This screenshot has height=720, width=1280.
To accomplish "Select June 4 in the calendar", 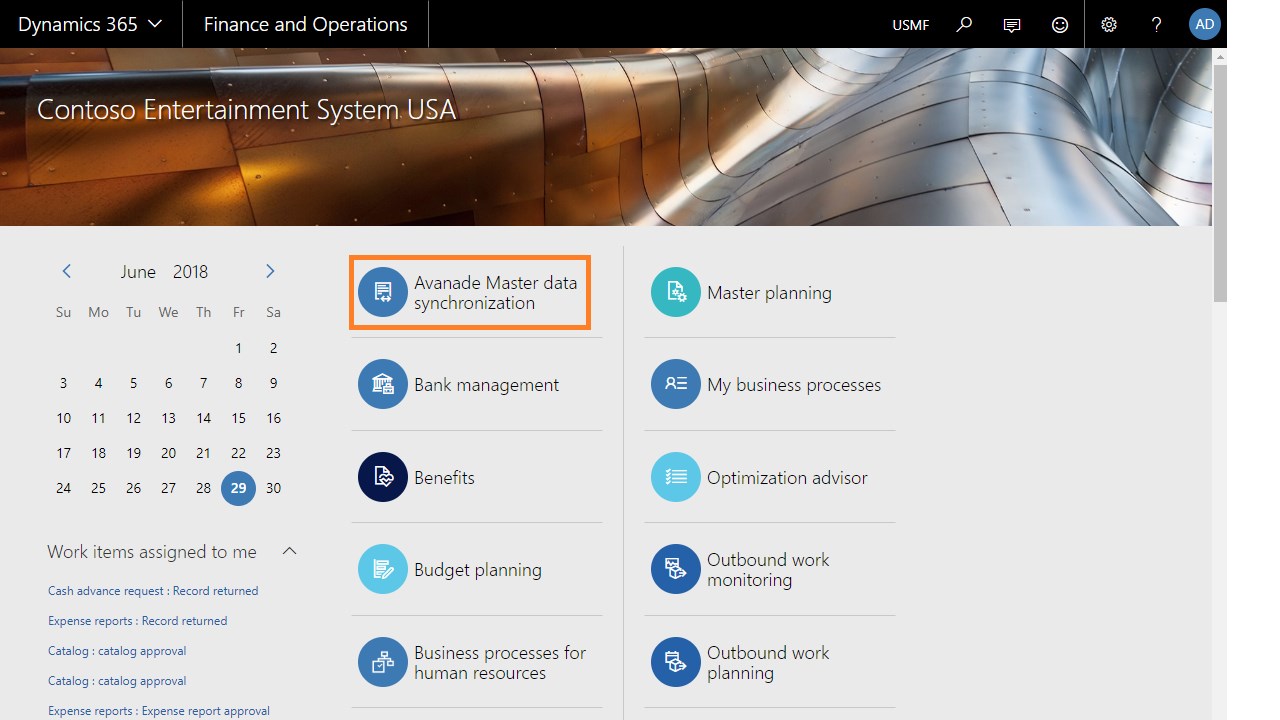I will coord(98,383).
